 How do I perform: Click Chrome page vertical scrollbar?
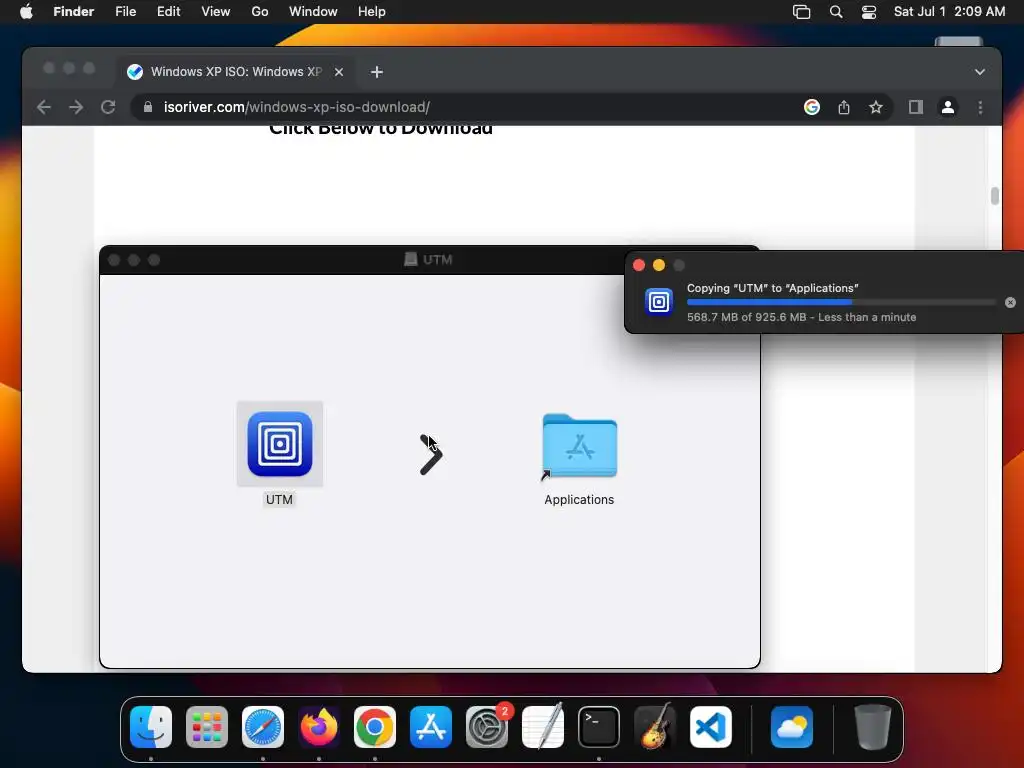[995, 196]
